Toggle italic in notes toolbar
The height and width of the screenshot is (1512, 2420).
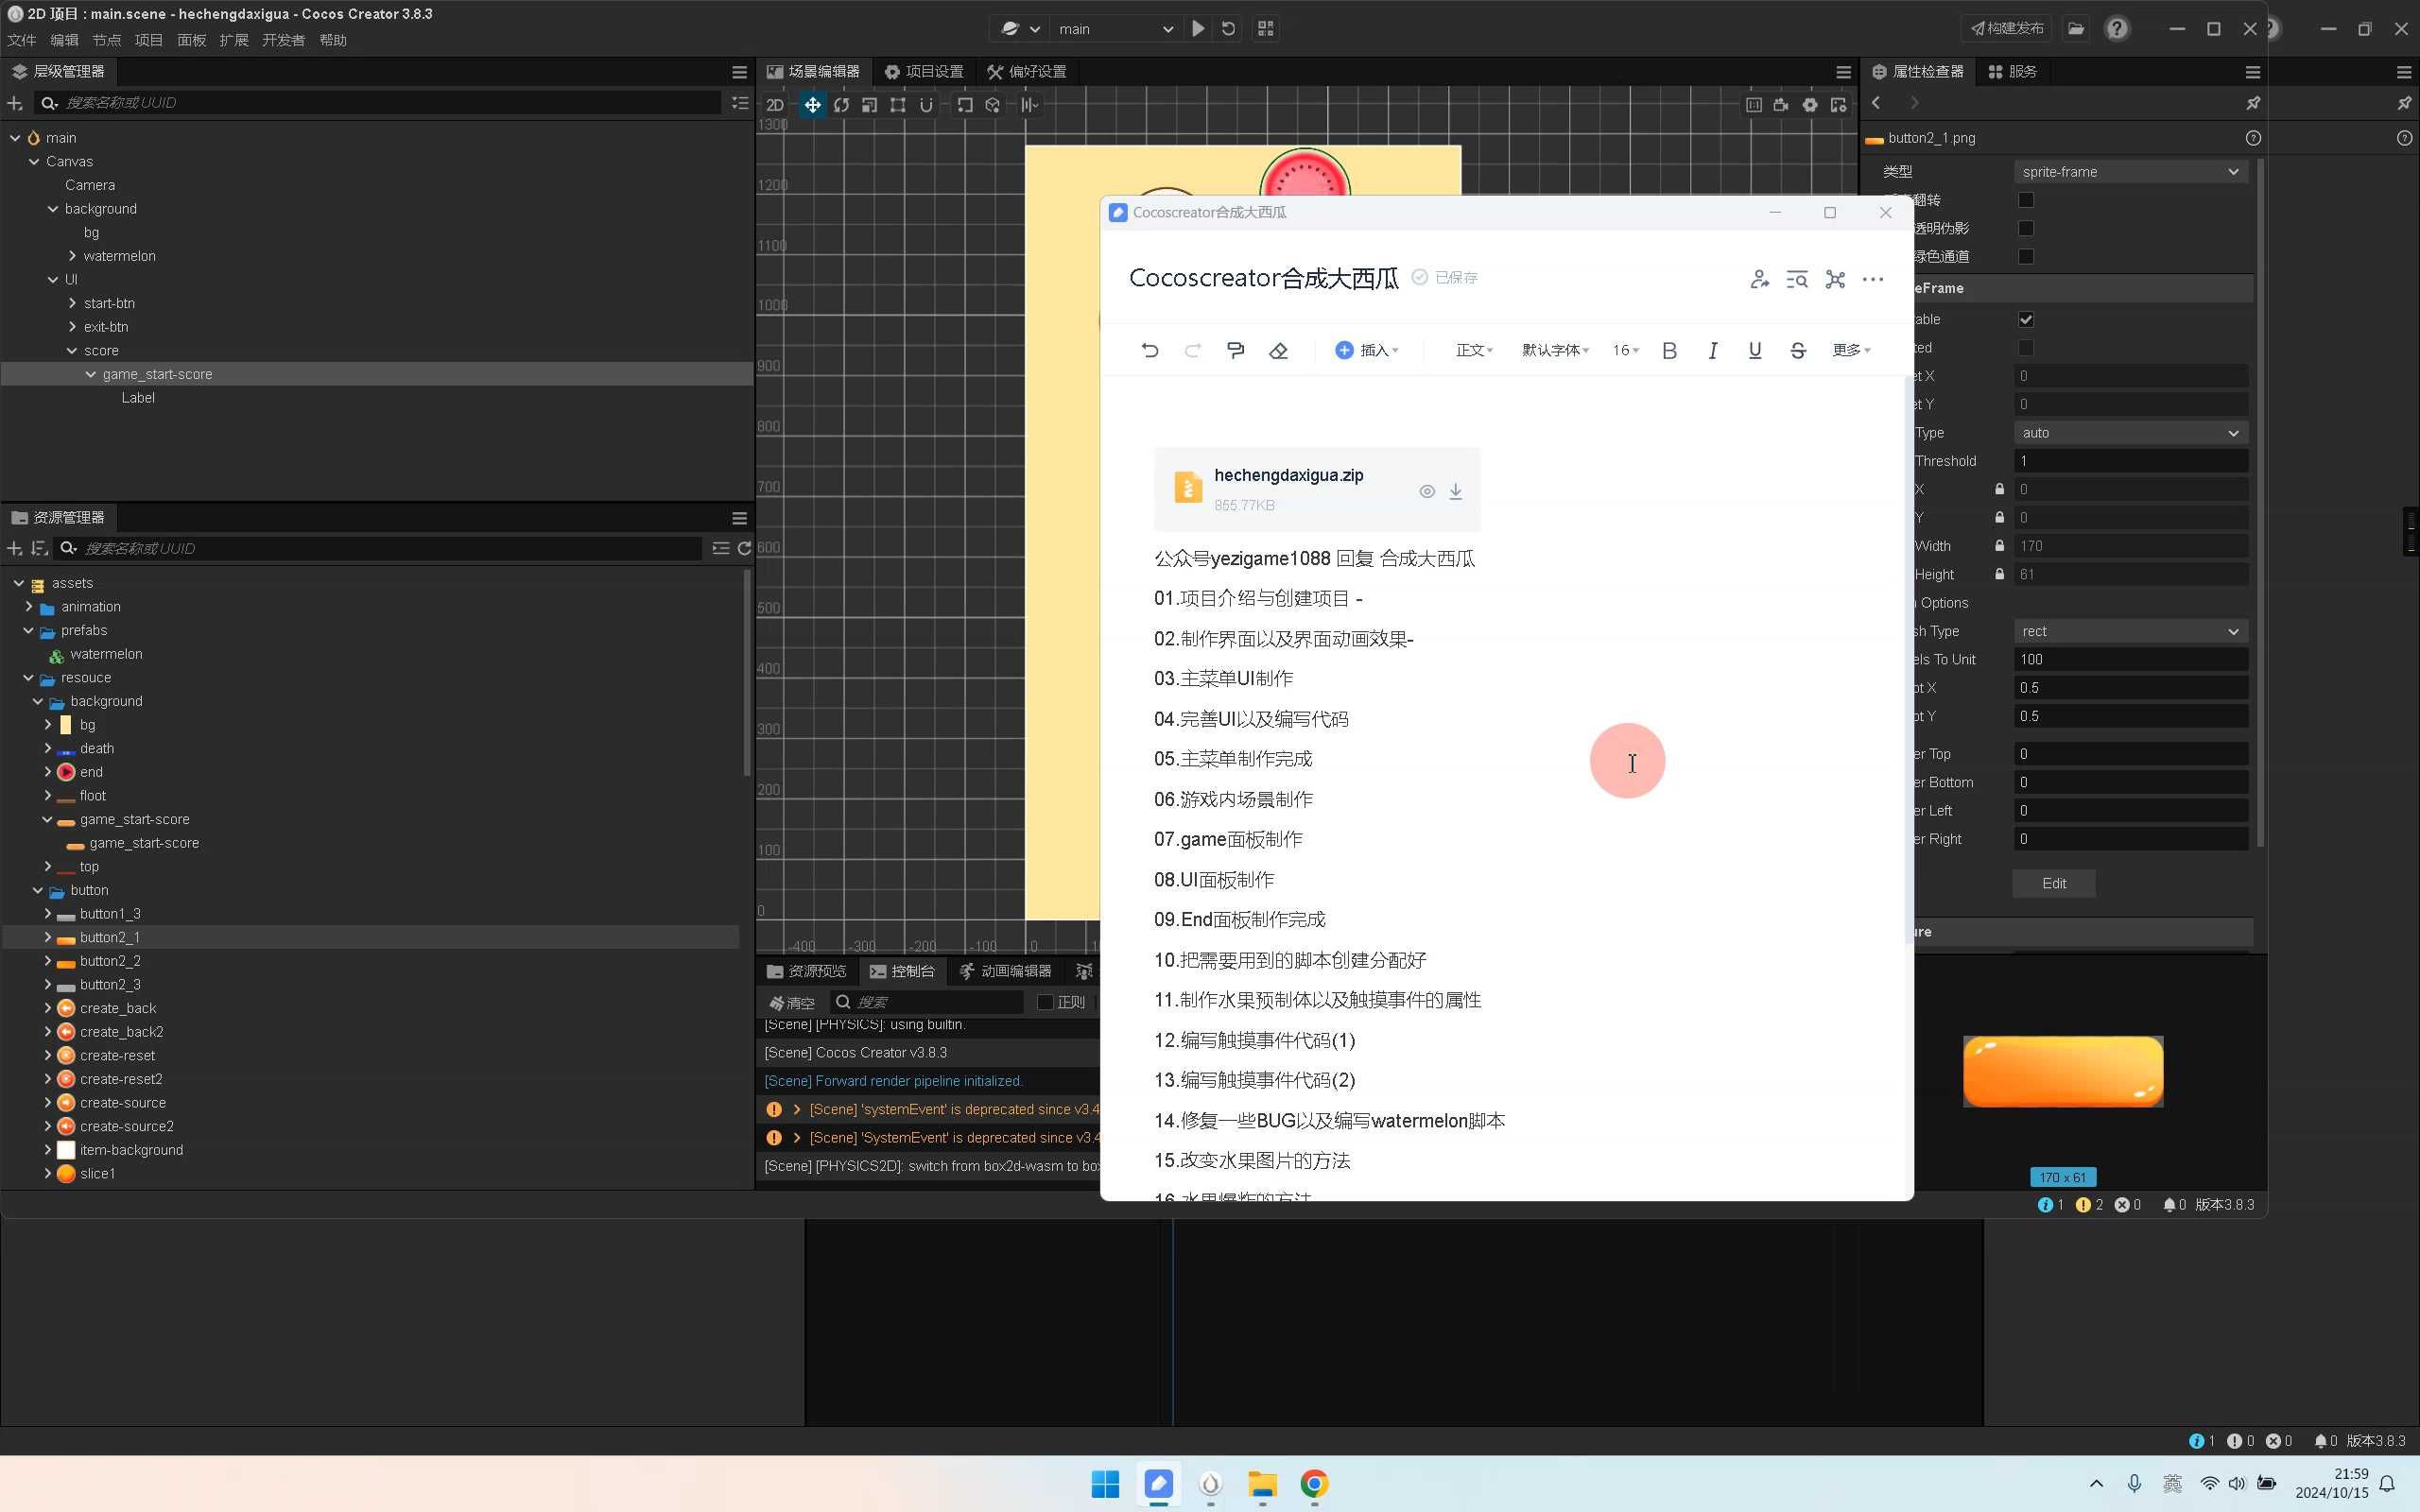tap(1712, 350)
